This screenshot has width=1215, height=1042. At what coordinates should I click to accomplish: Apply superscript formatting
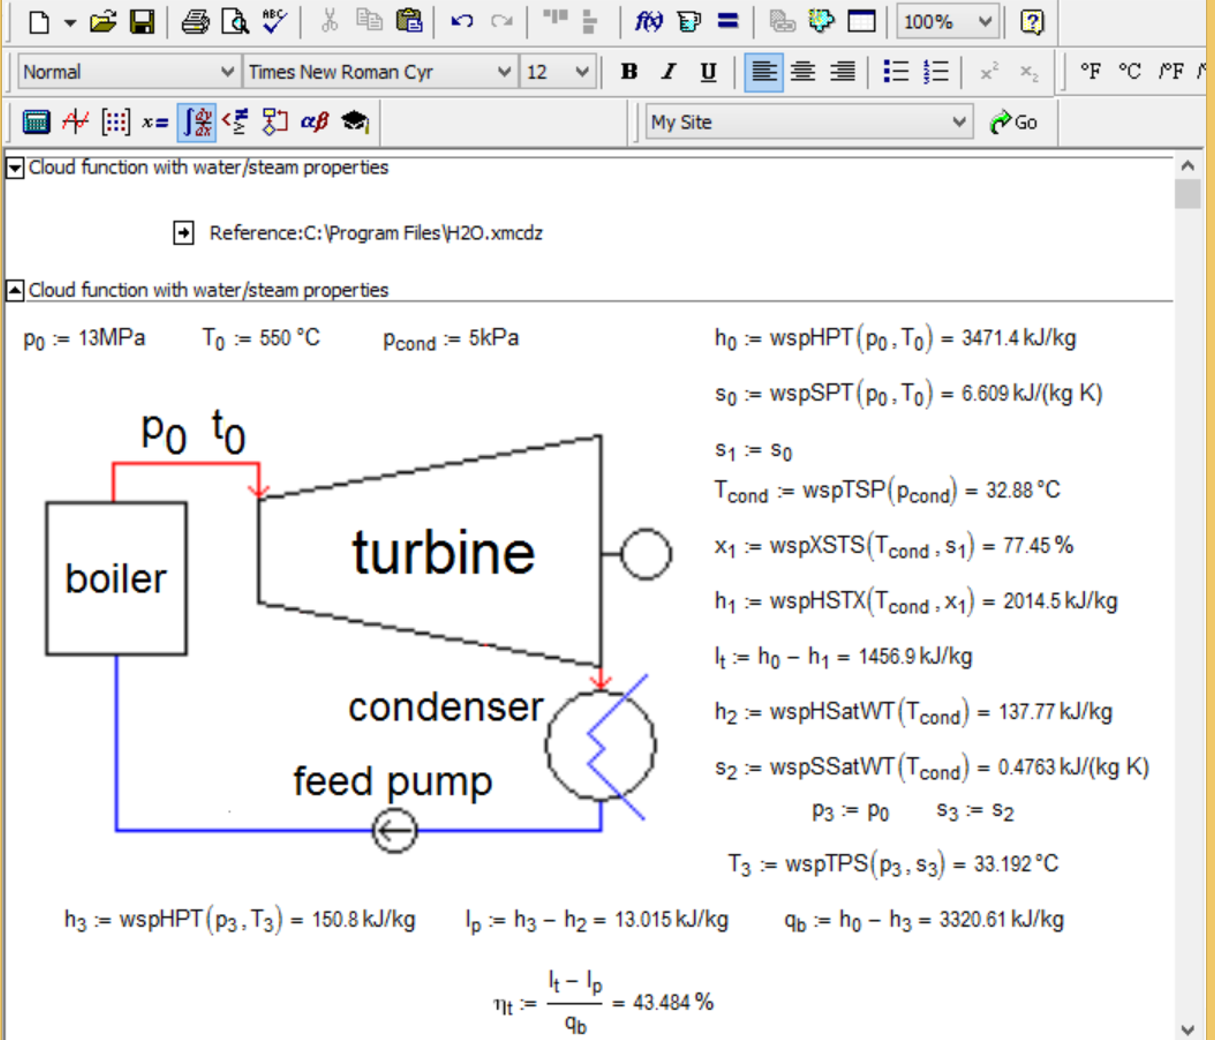tap(989, 72)
